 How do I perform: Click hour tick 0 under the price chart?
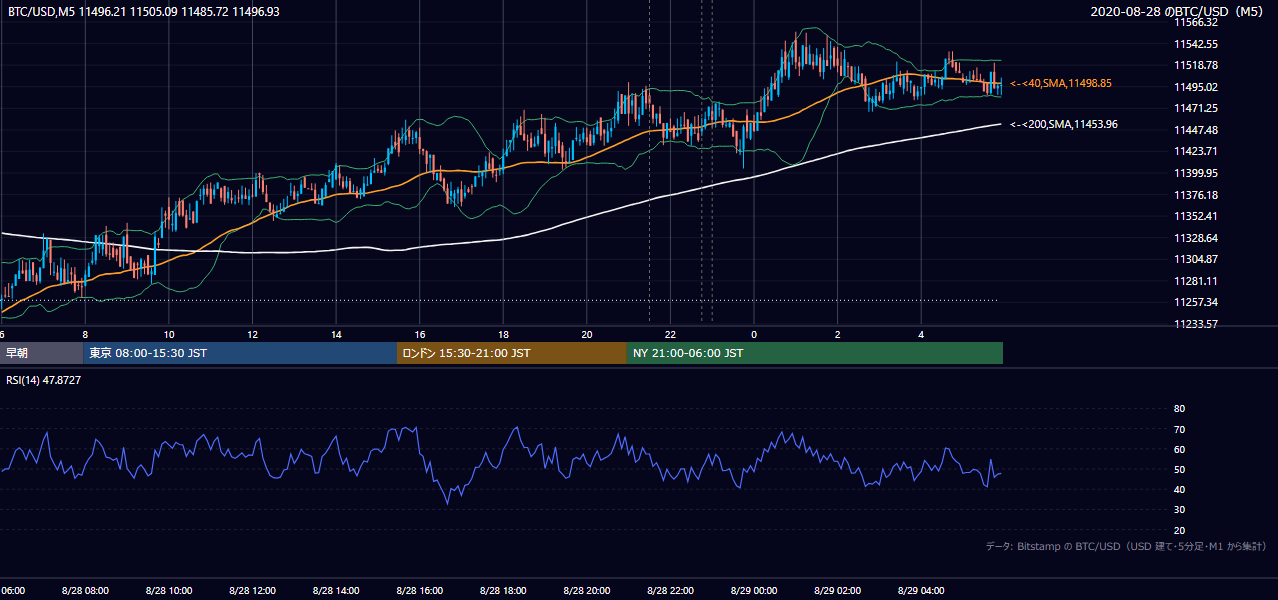(754, 334)
